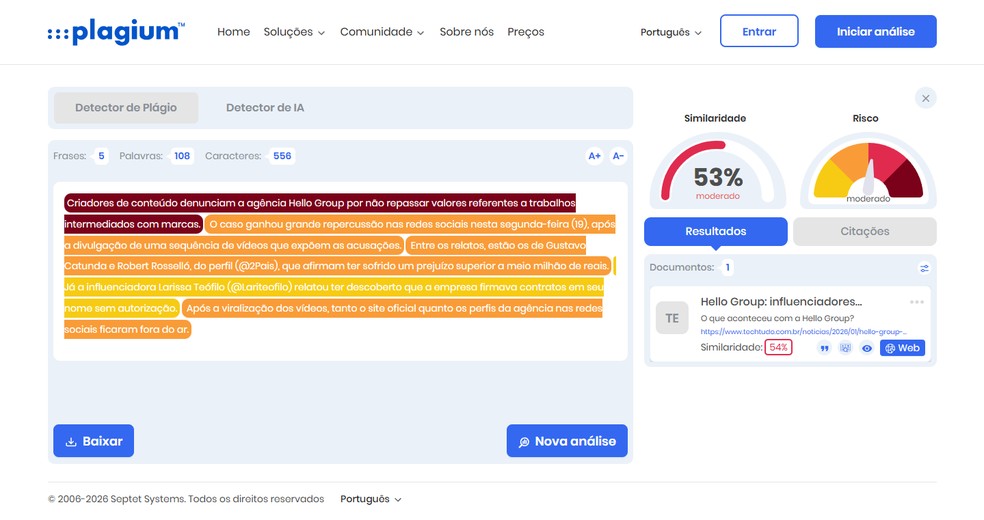The image size is (984, 520).
Task: Click the grid compare icon in result card
Action: point(845,348)
